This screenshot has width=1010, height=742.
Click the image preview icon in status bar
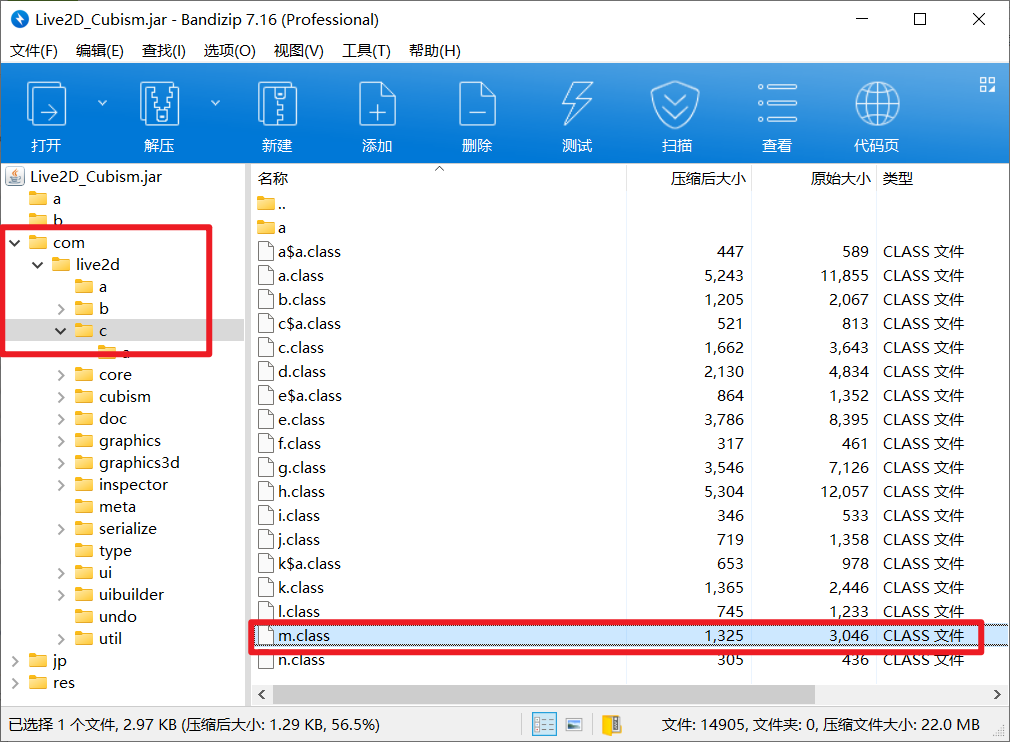click(x=574, y=725)
